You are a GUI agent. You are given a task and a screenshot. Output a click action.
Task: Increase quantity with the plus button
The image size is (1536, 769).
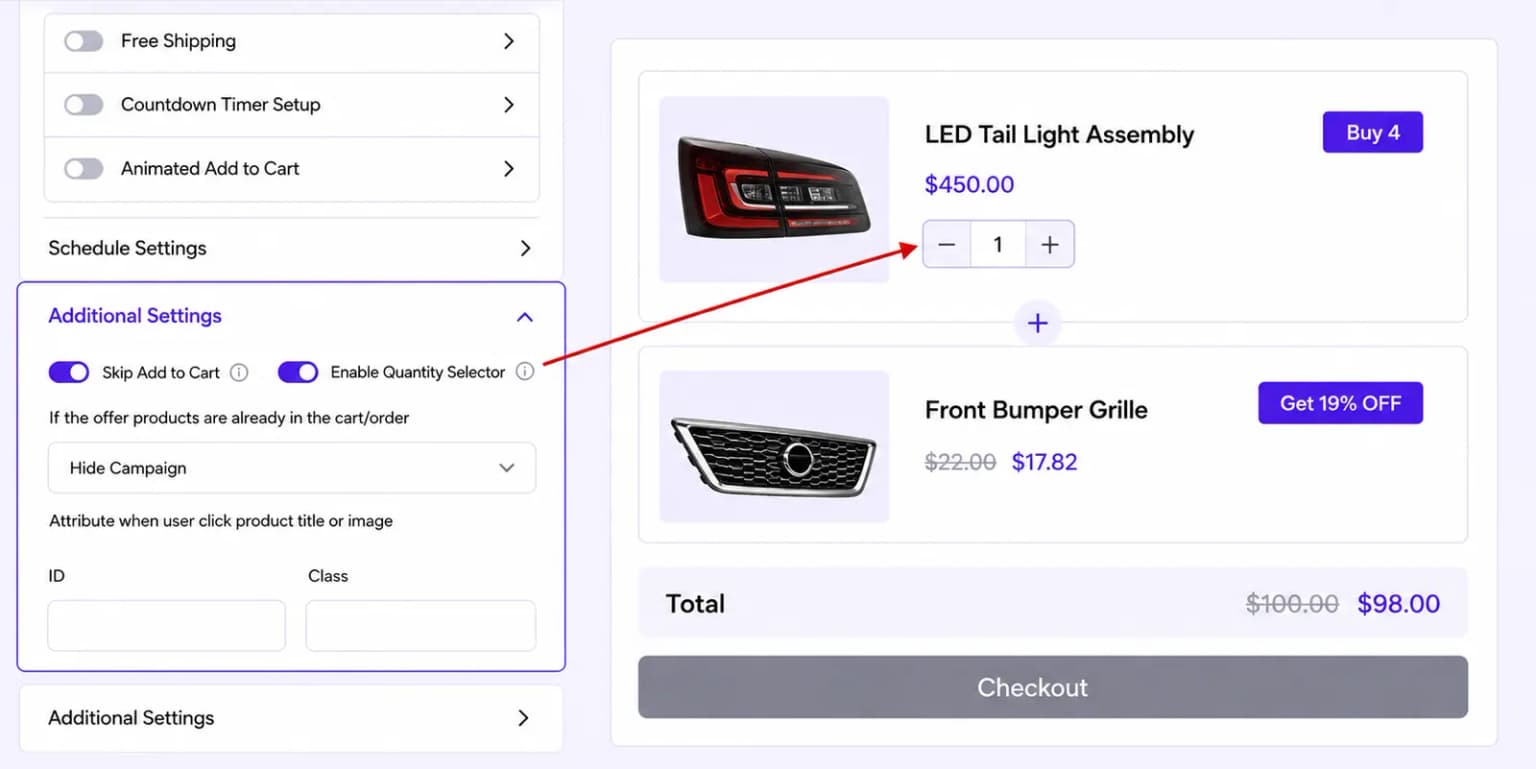pos(1050,245)
